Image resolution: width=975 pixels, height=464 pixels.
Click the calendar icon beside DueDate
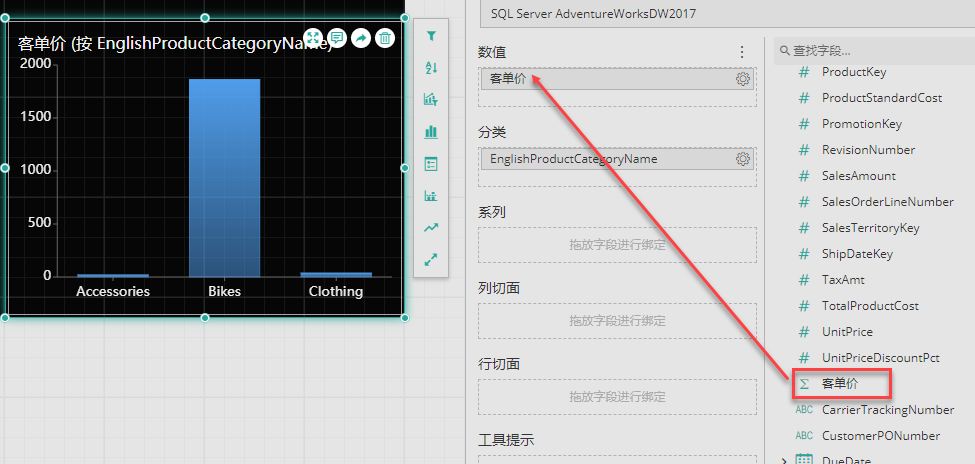pos(805,460)
